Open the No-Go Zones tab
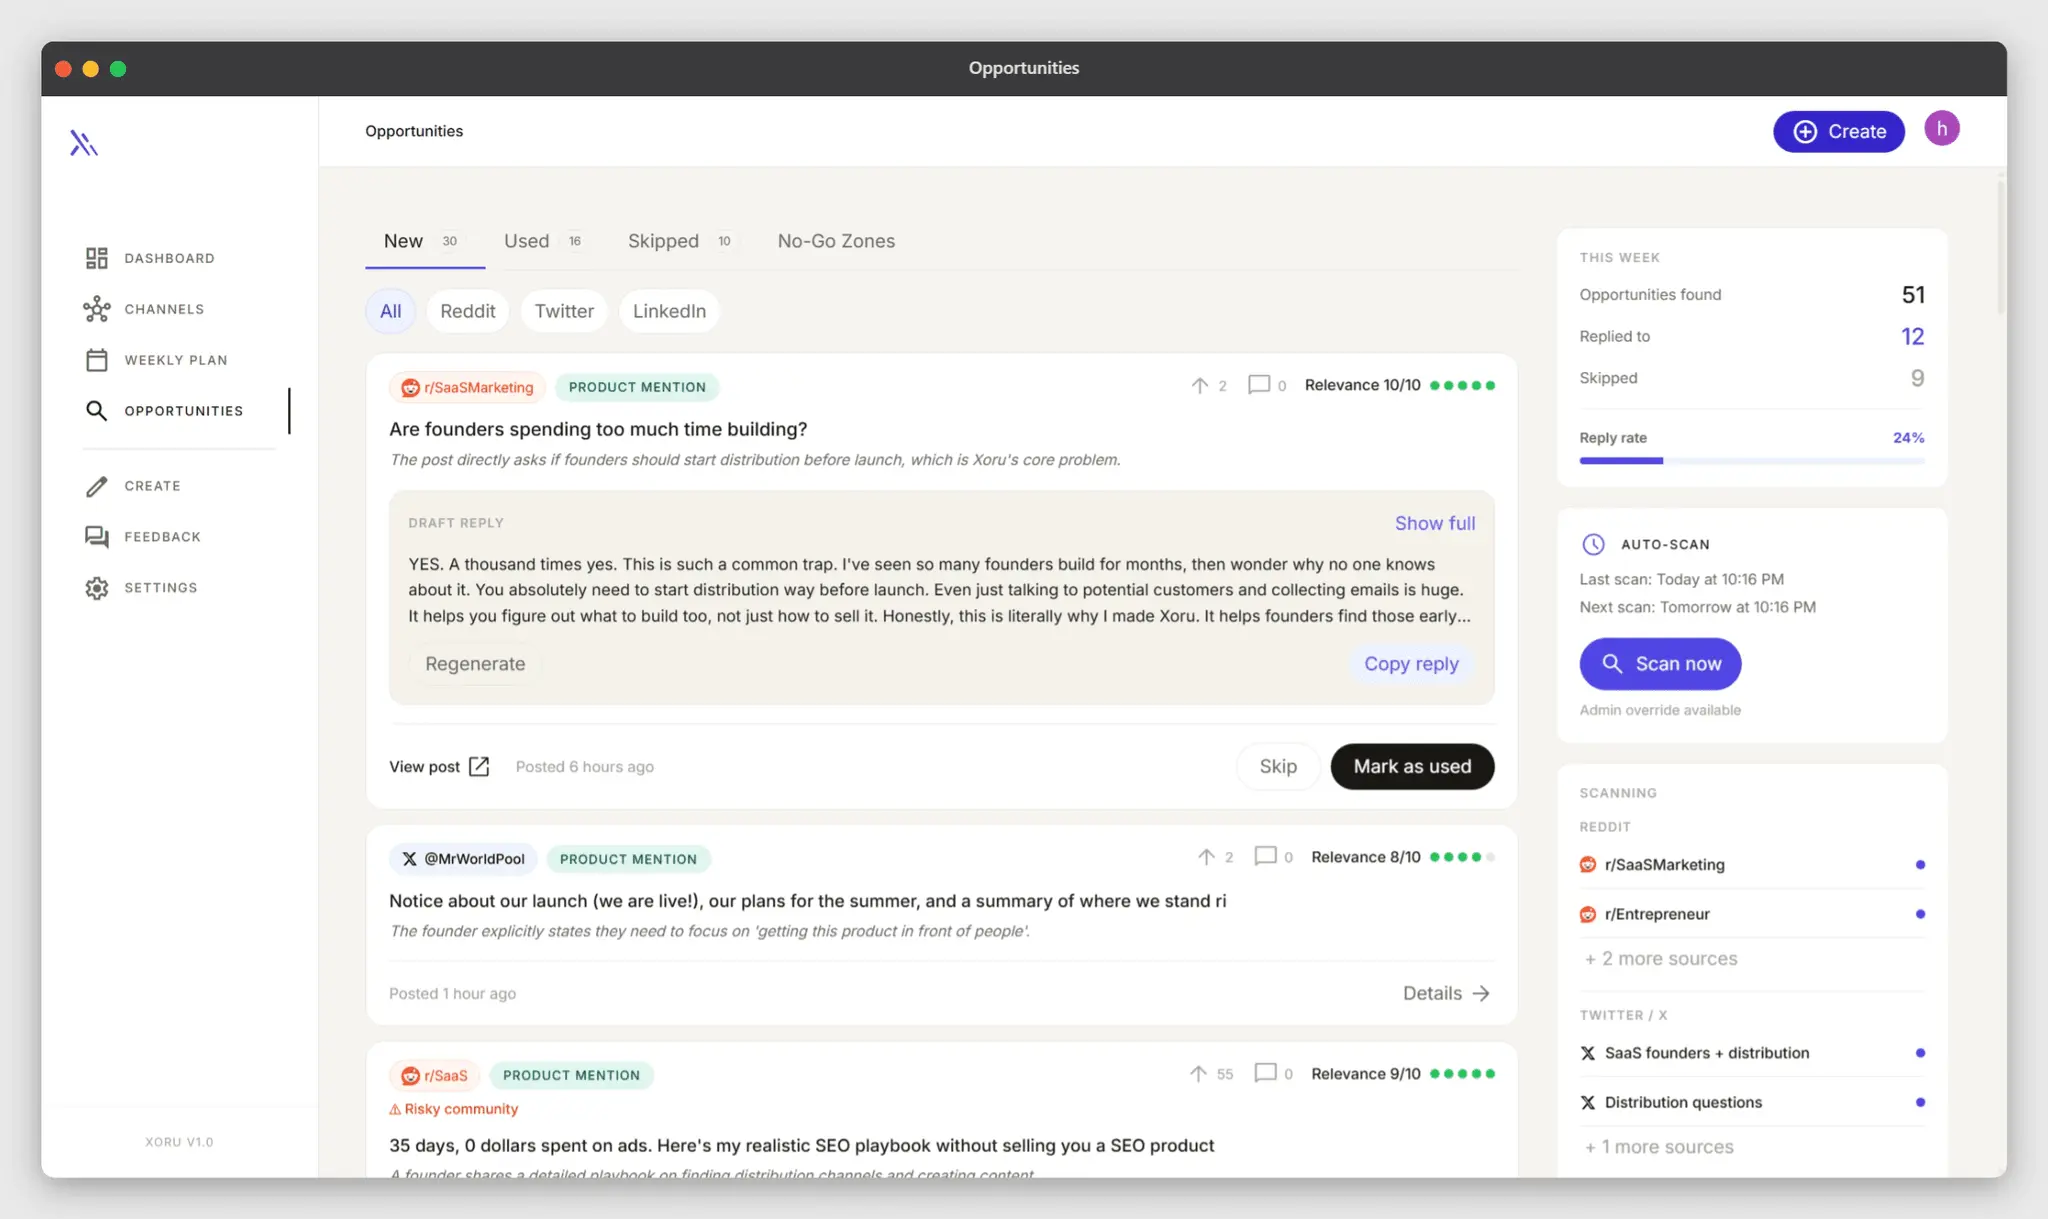The height and width of the screenshot is (1219, 2048). pyautogui.click(x=836, y=241)
